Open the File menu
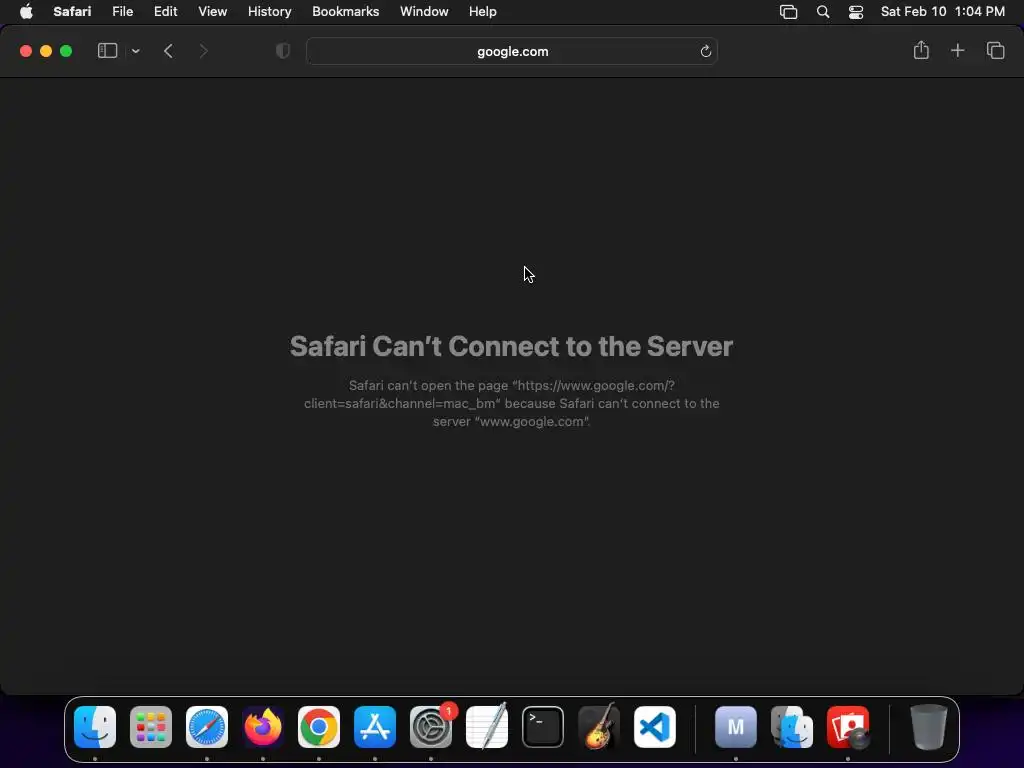This screenshot has width=1024, height=768. [123, 12]
